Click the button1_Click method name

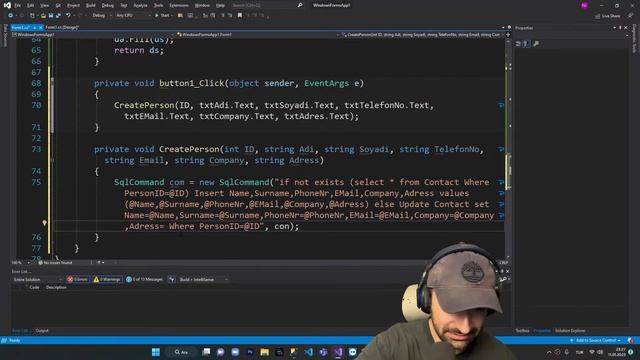click(192, 83)
